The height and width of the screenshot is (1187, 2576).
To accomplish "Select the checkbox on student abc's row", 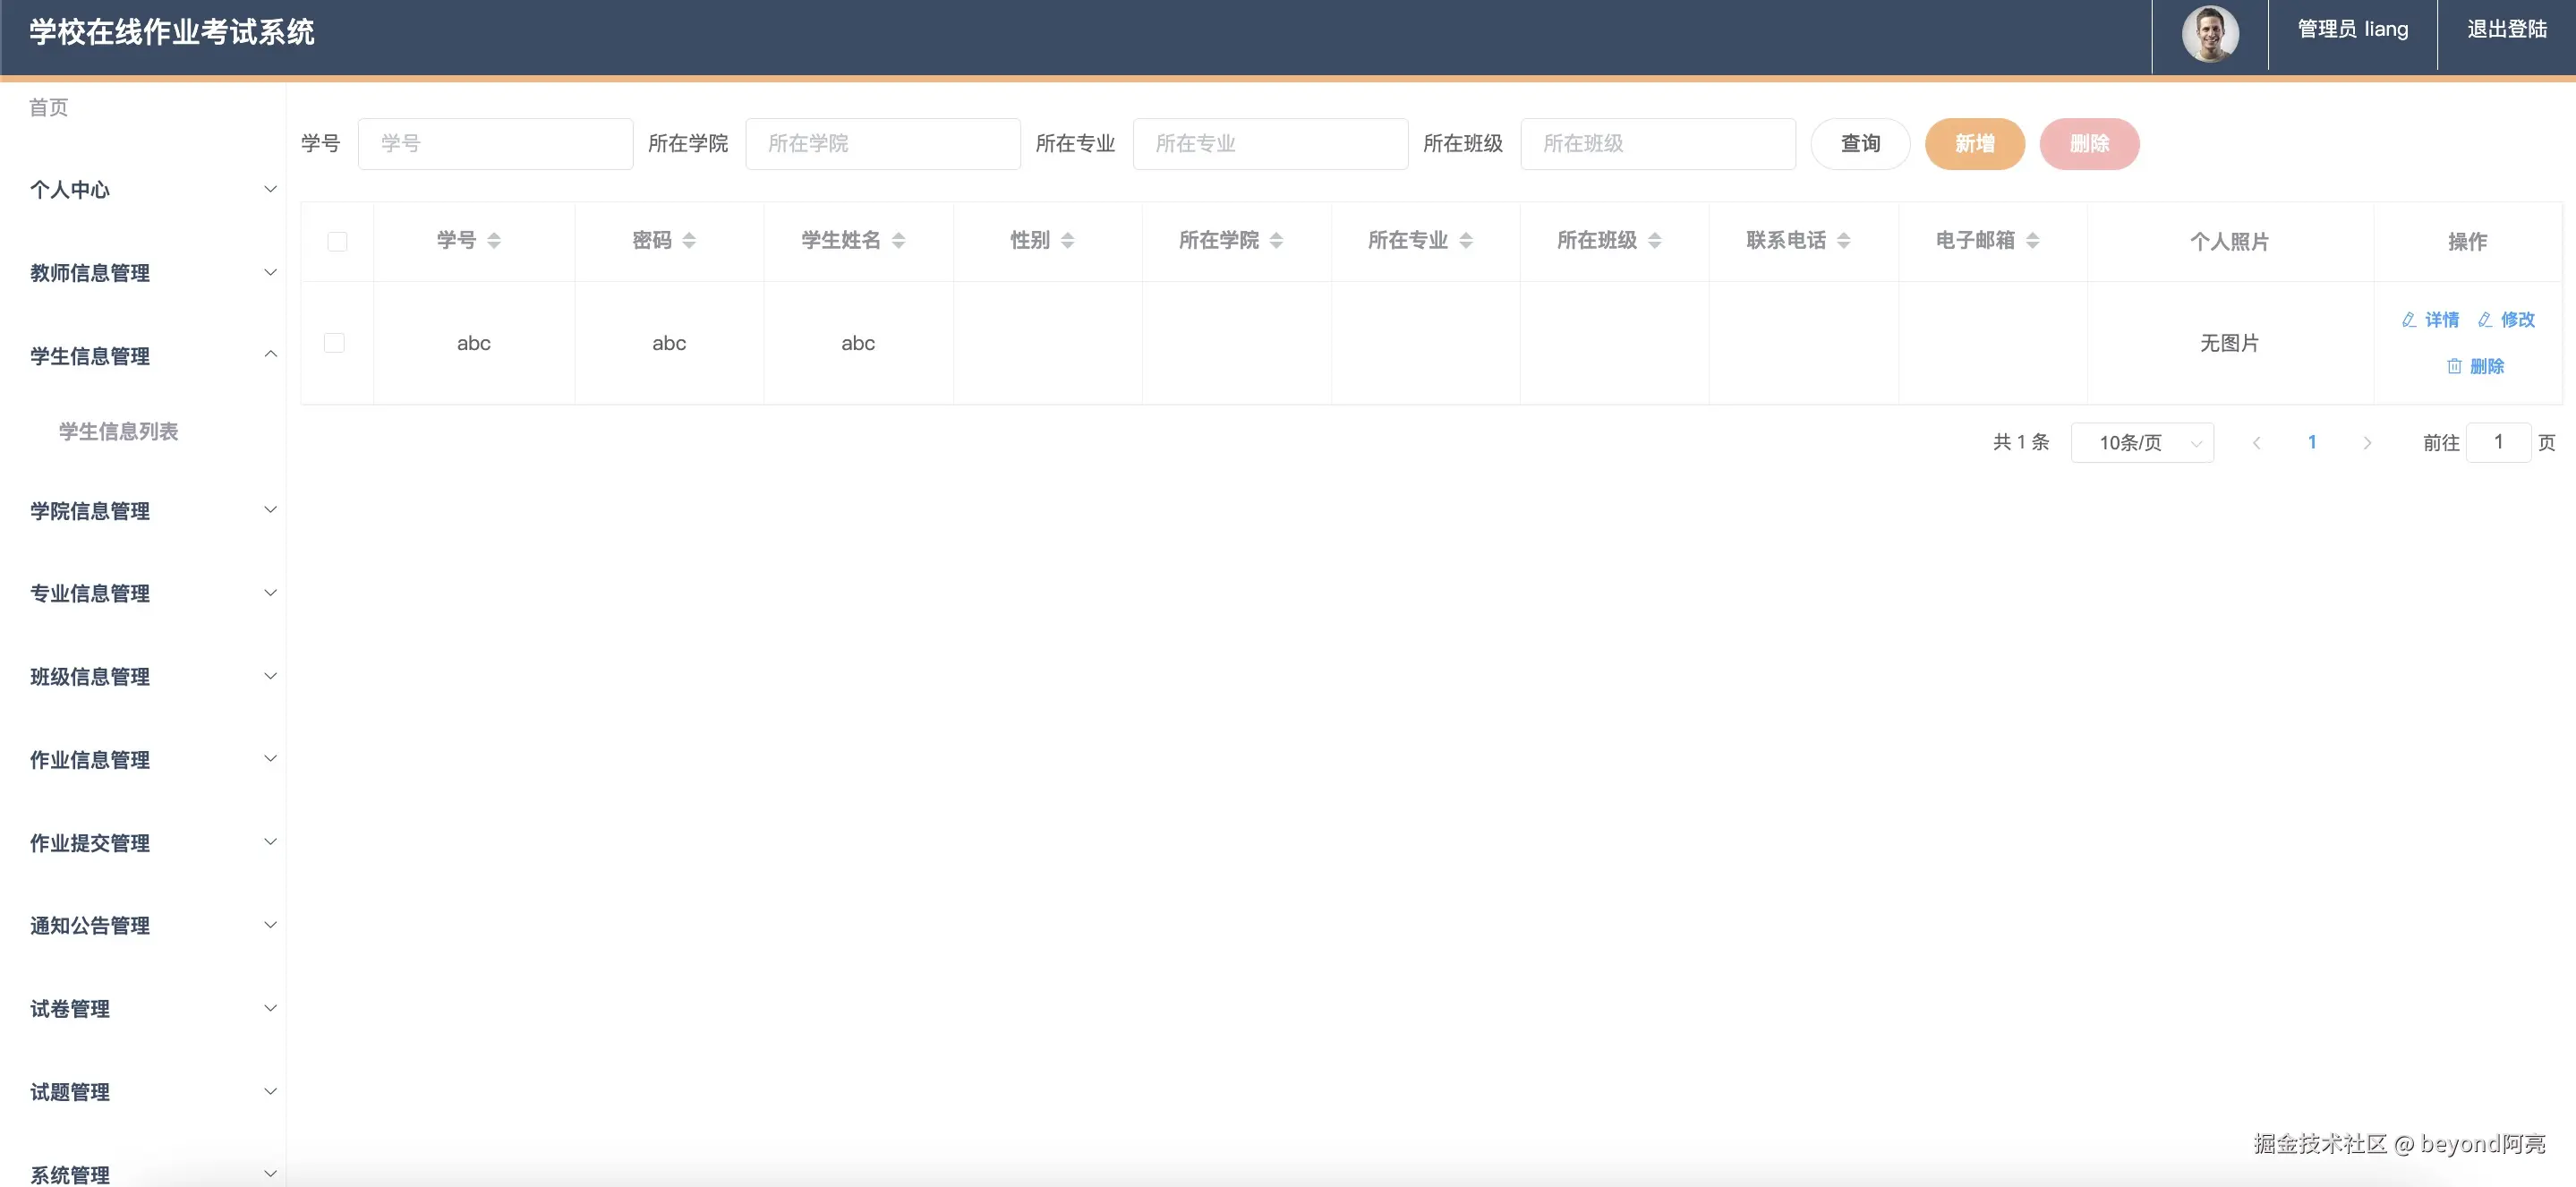I will pos(334,342).
